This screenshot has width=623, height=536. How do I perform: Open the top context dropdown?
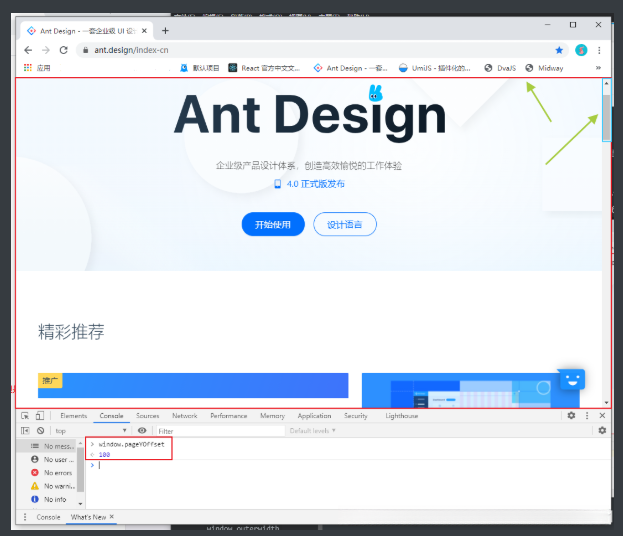click(x=91, y=431)
